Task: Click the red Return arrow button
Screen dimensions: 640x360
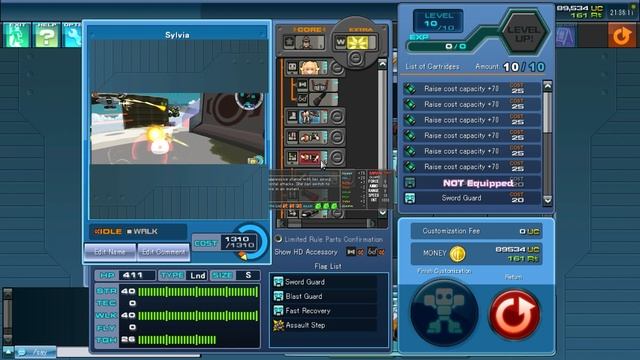Action: (x=515, y=315)
